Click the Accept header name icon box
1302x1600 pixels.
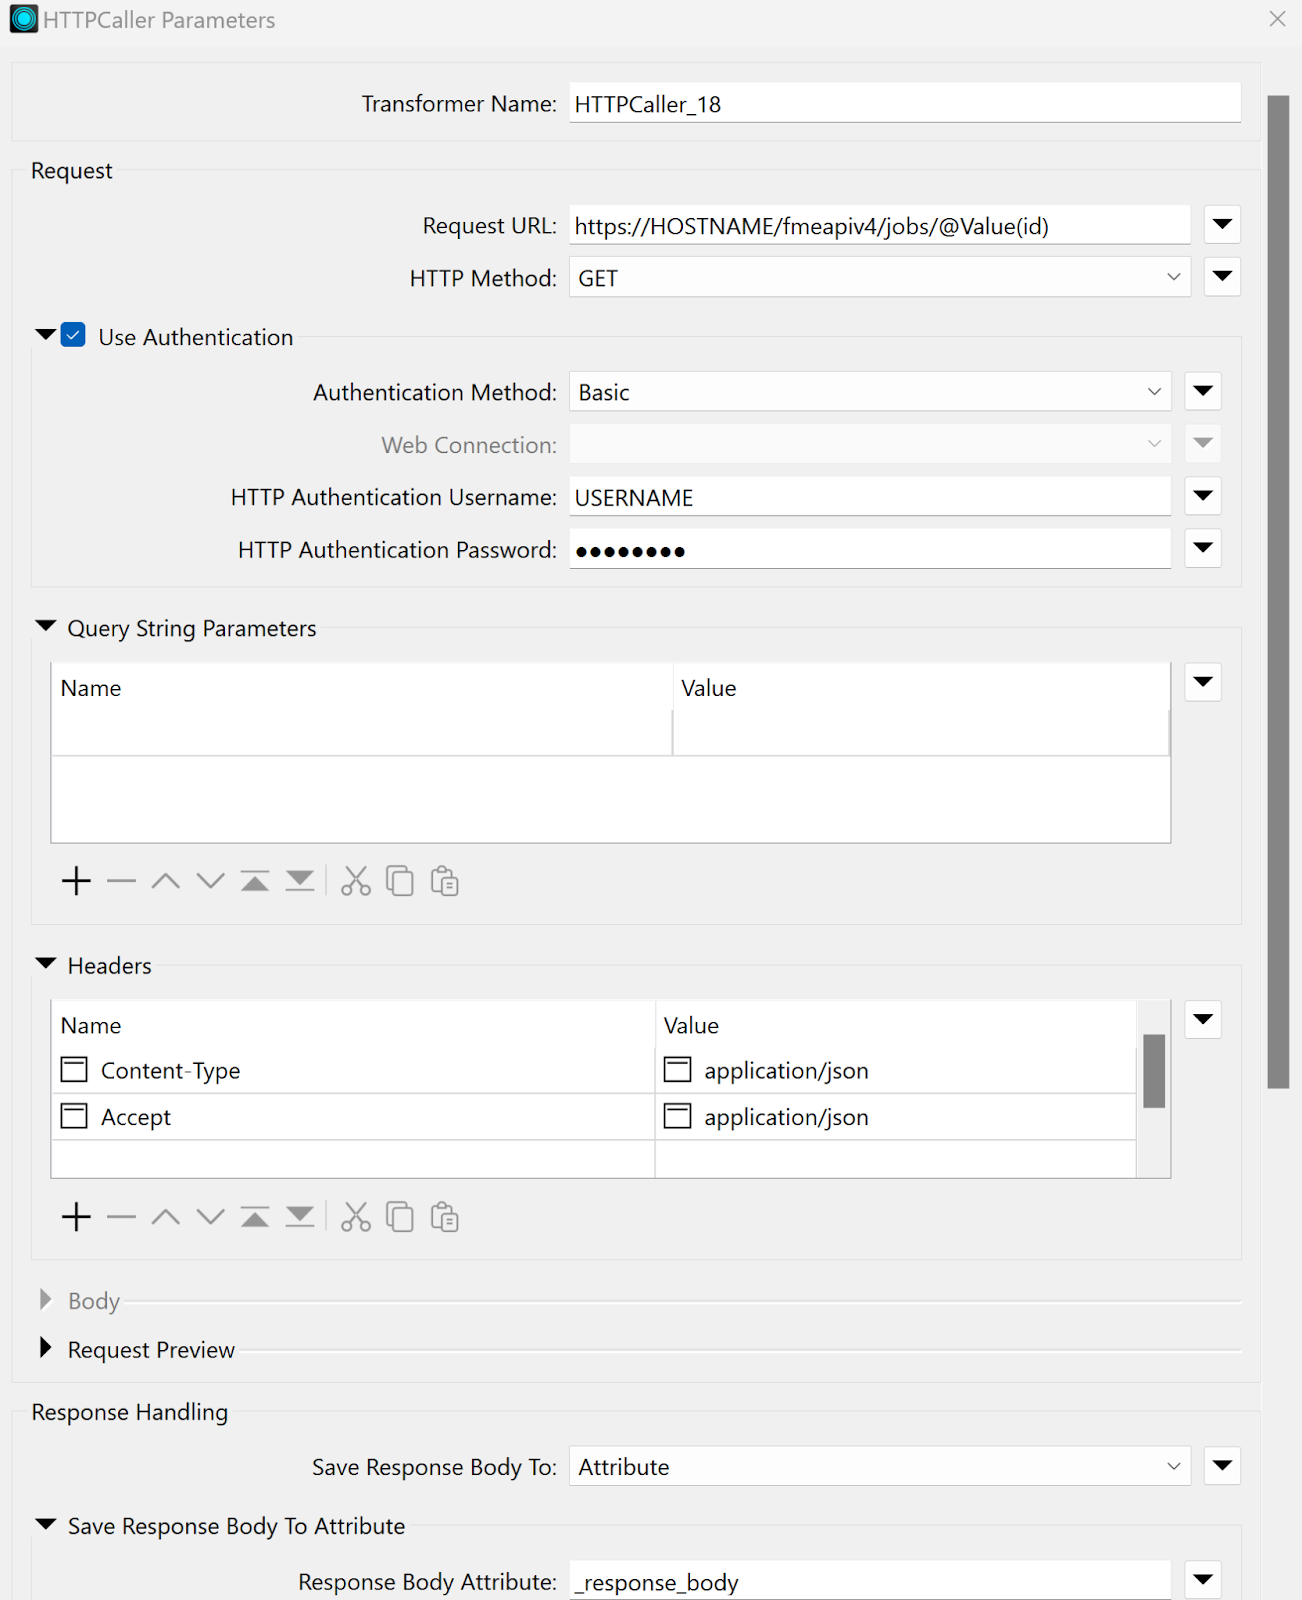[x=74, y=1116]
